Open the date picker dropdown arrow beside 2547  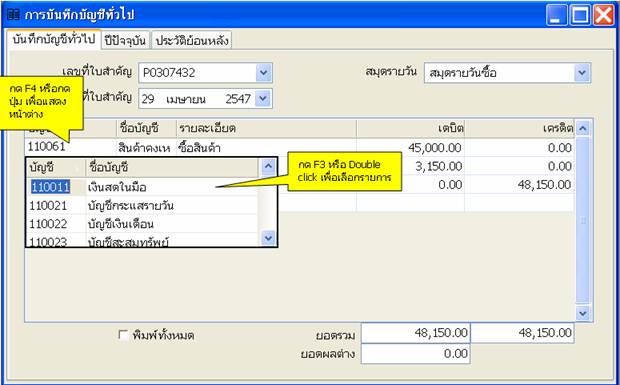[263, 99]
